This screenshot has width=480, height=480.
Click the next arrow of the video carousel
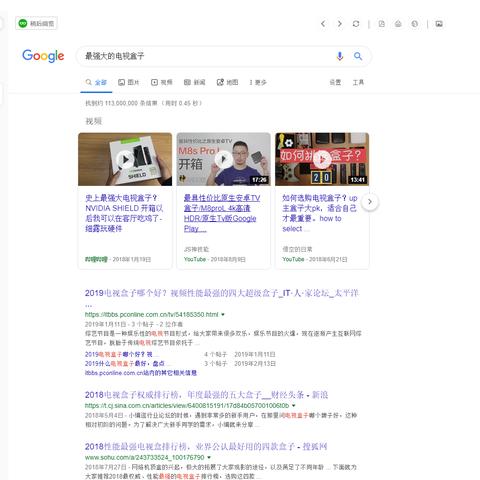pyautogui.click(x=370, y=202)
